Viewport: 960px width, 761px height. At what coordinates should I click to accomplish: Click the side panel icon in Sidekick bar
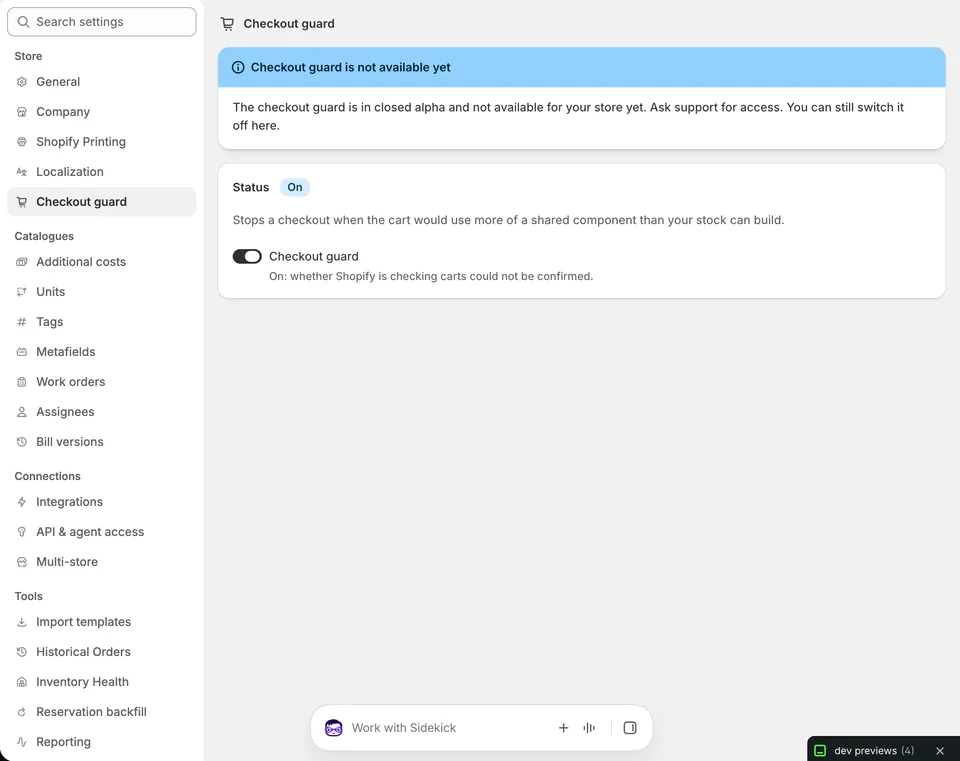point(630,727)
